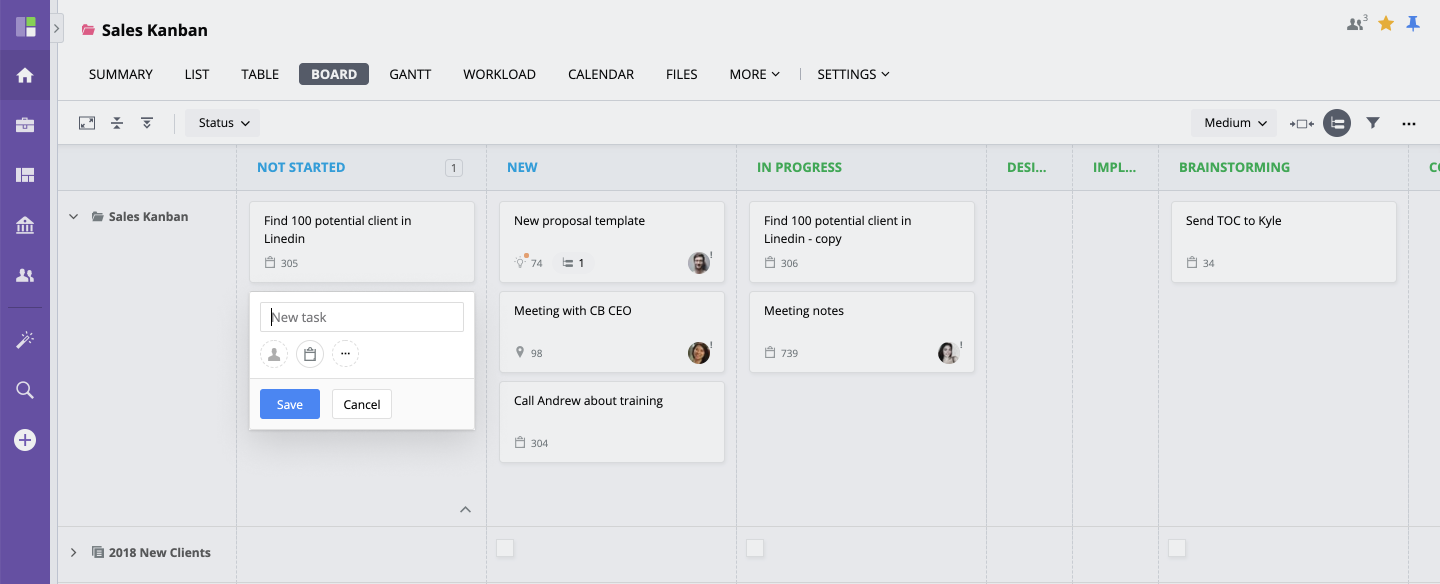Click the plus add icon in sidebar
The width and height of the screenshot is (1440, 584).
click(25, 440)
